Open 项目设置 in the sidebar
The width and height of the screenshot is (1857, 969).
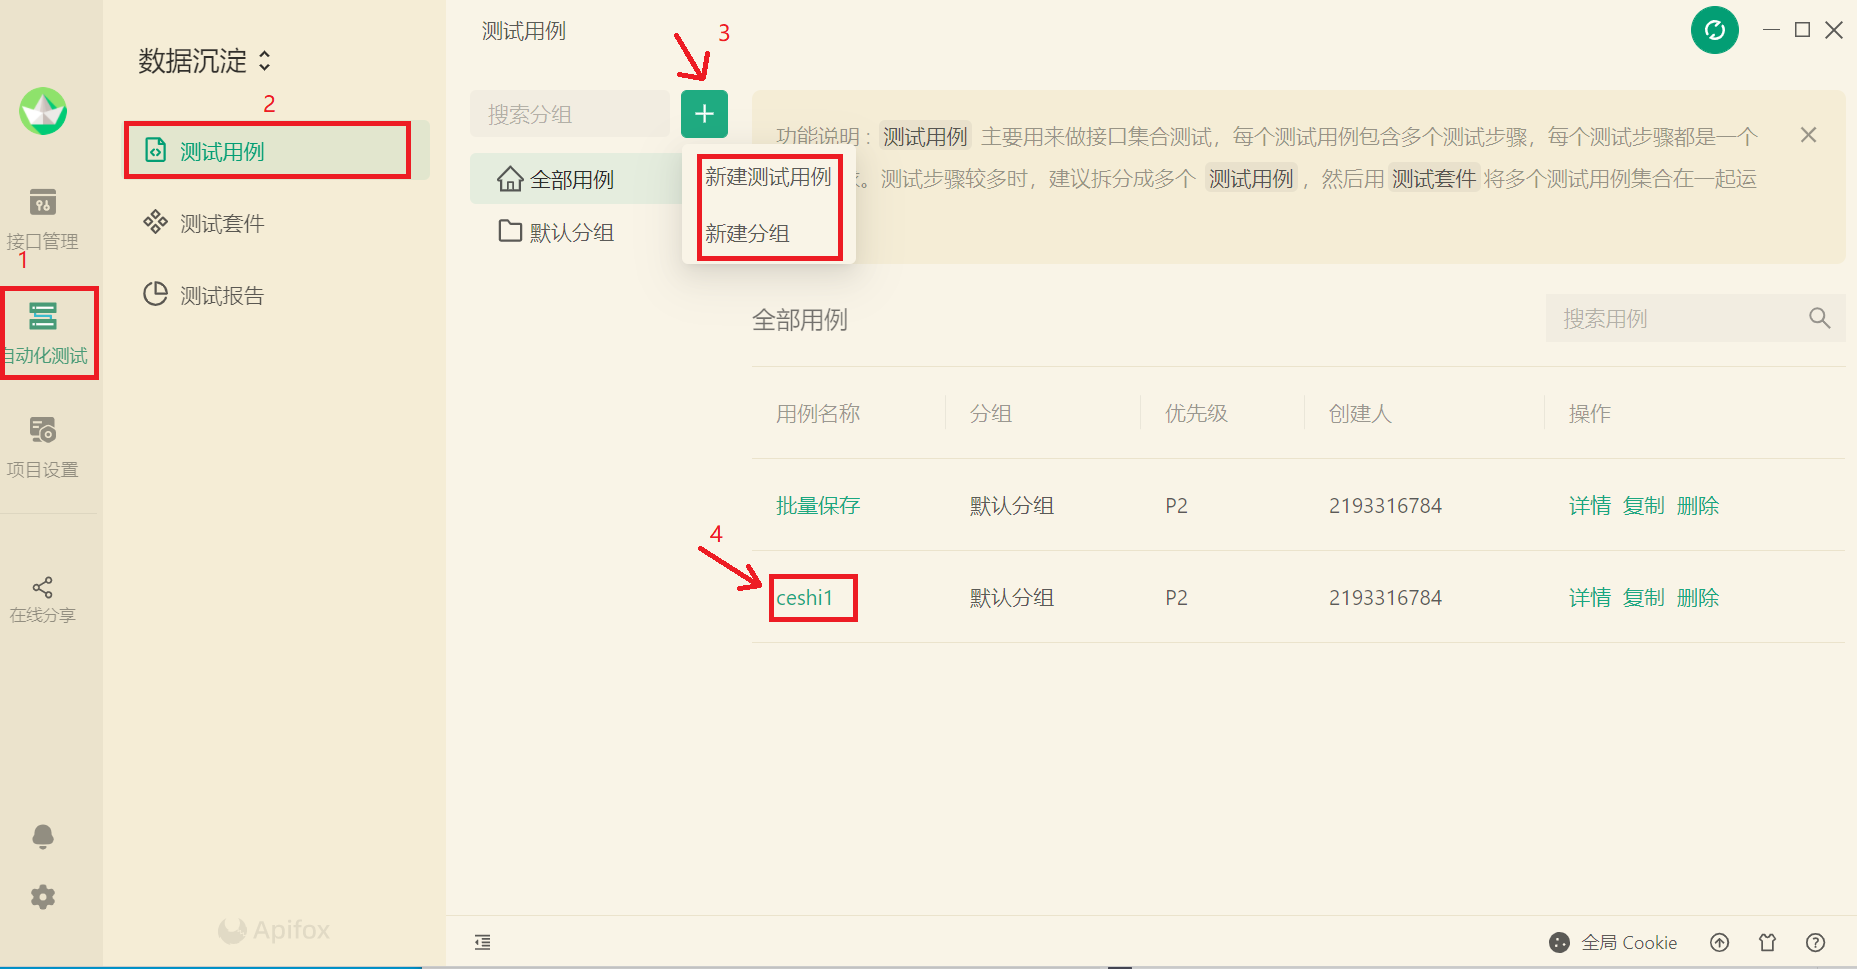coord(42,447)
